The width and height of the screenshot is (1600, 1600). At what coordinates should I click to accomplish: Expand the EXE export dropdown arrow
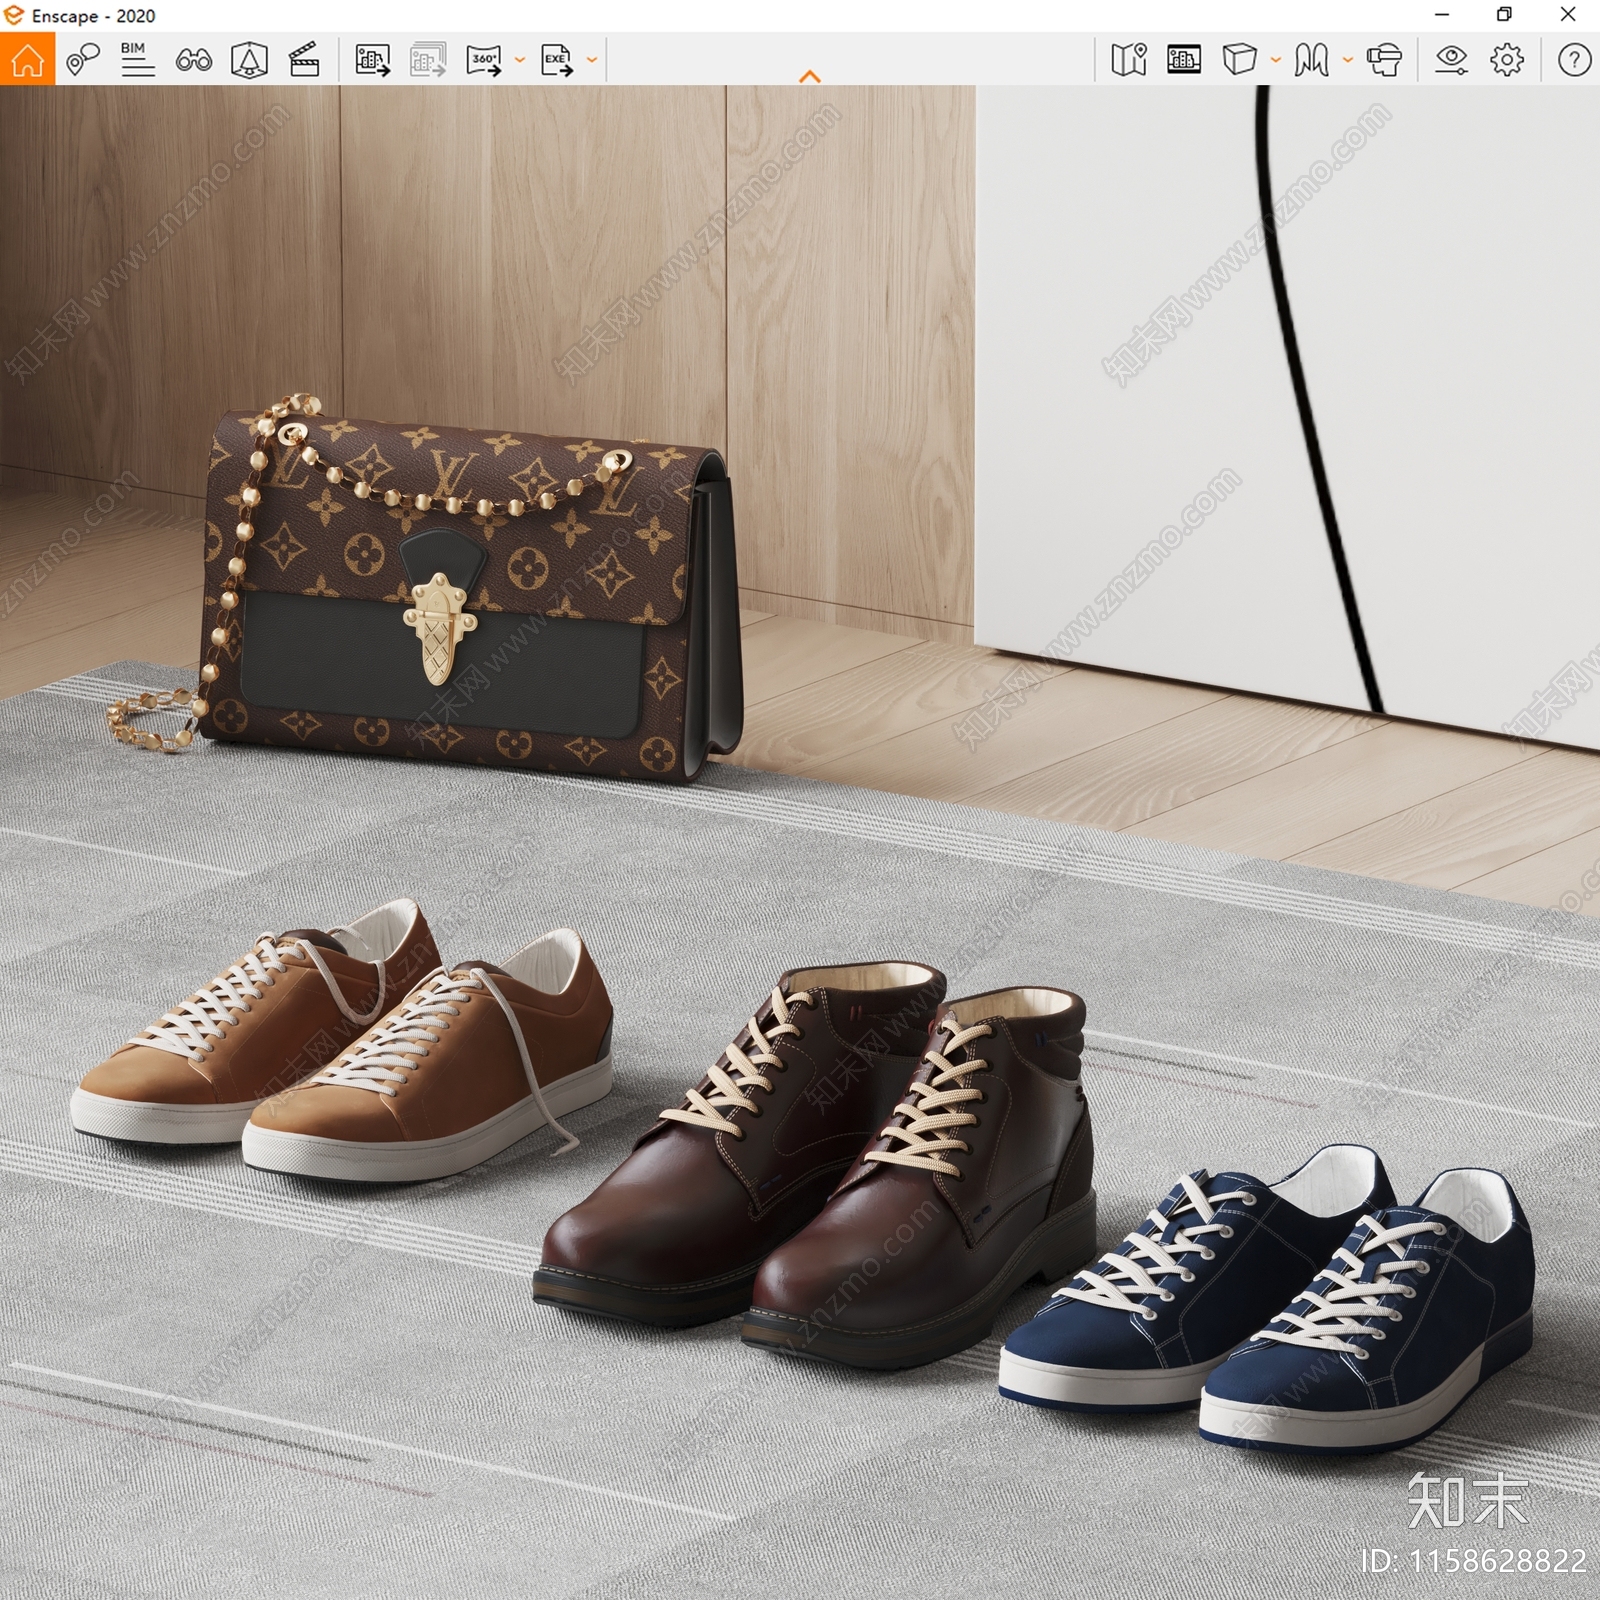pos(592,60)
